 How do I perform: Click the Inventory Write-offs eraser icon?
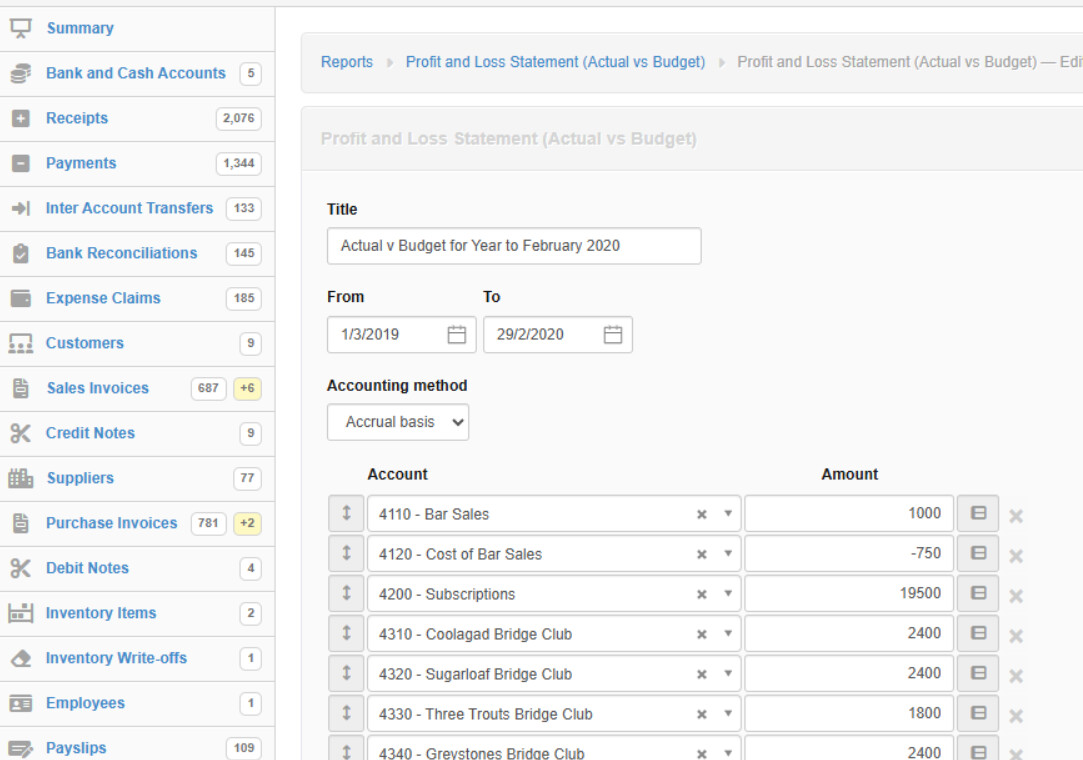click(21, 658)
